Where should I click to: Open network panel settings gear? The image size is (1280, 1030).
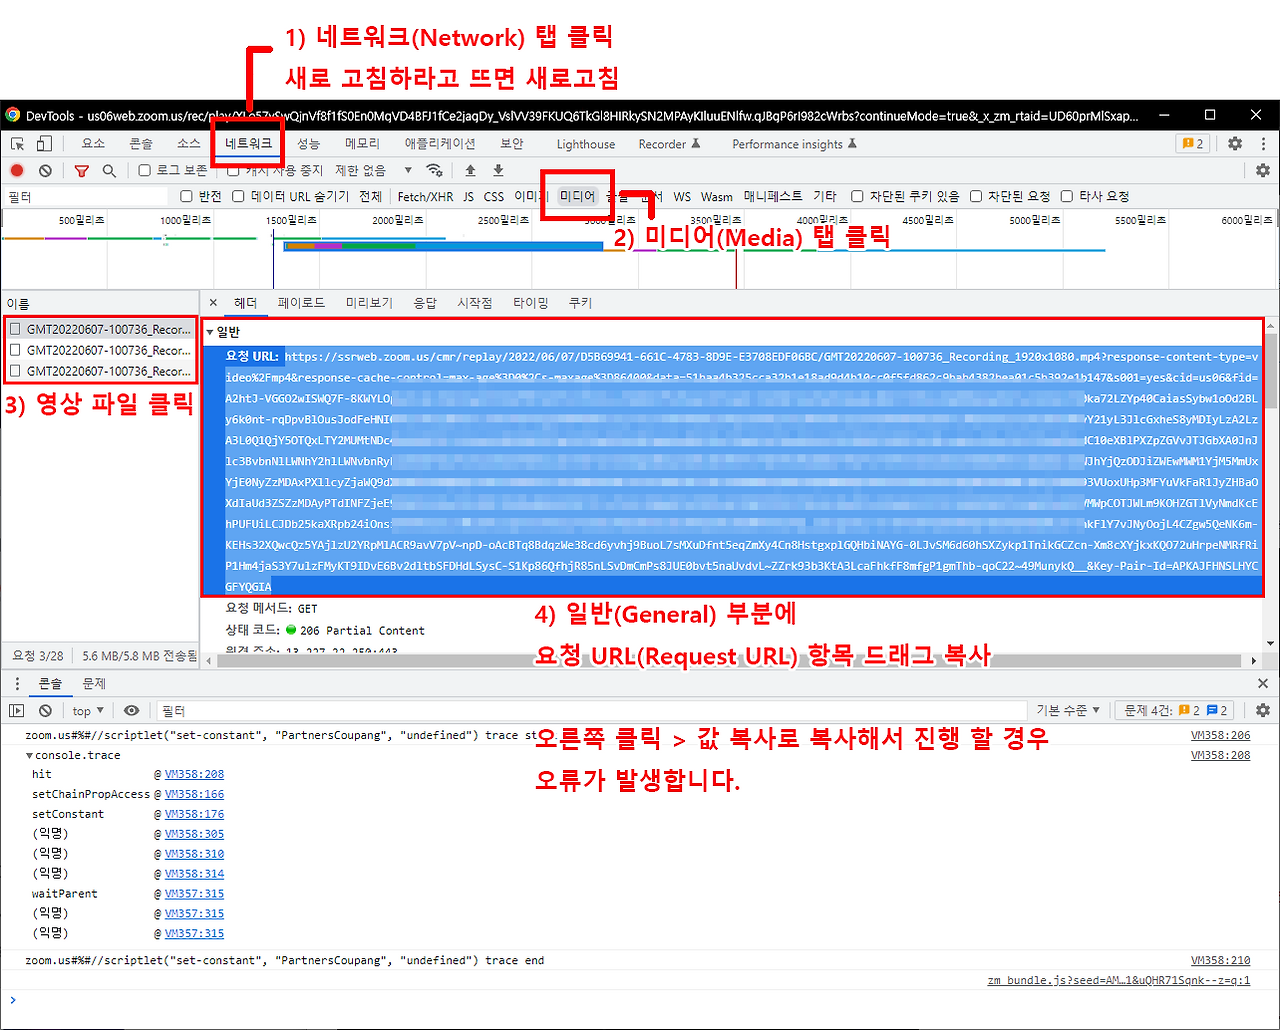[x=1263, y=171]
